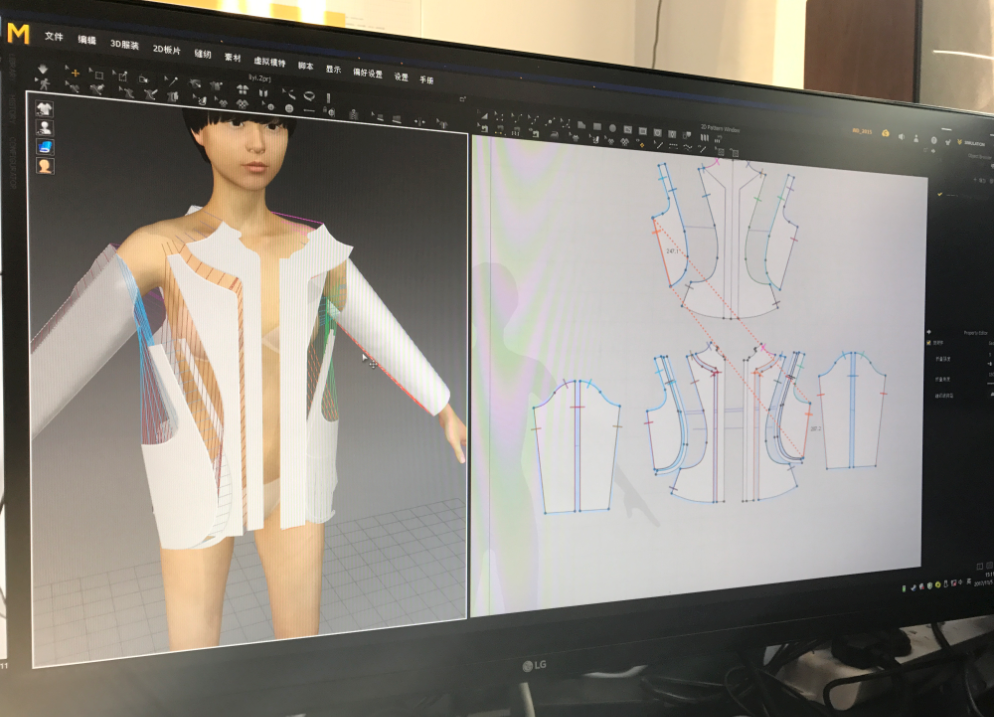
Task: Click the running-figure avatar tool icon
Action: pyautogui.click(x=44, y=84)
